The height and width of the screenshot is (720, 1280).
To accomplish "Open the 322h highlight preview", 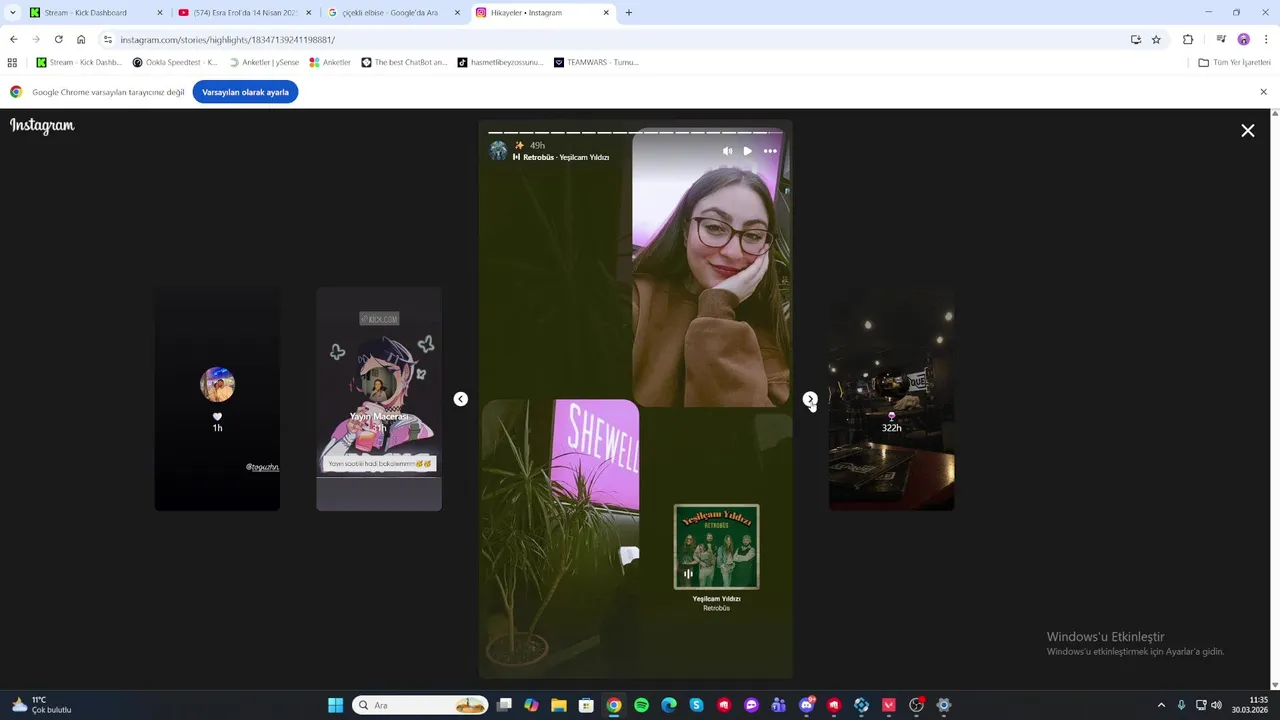I will click(x=891, y=399).
